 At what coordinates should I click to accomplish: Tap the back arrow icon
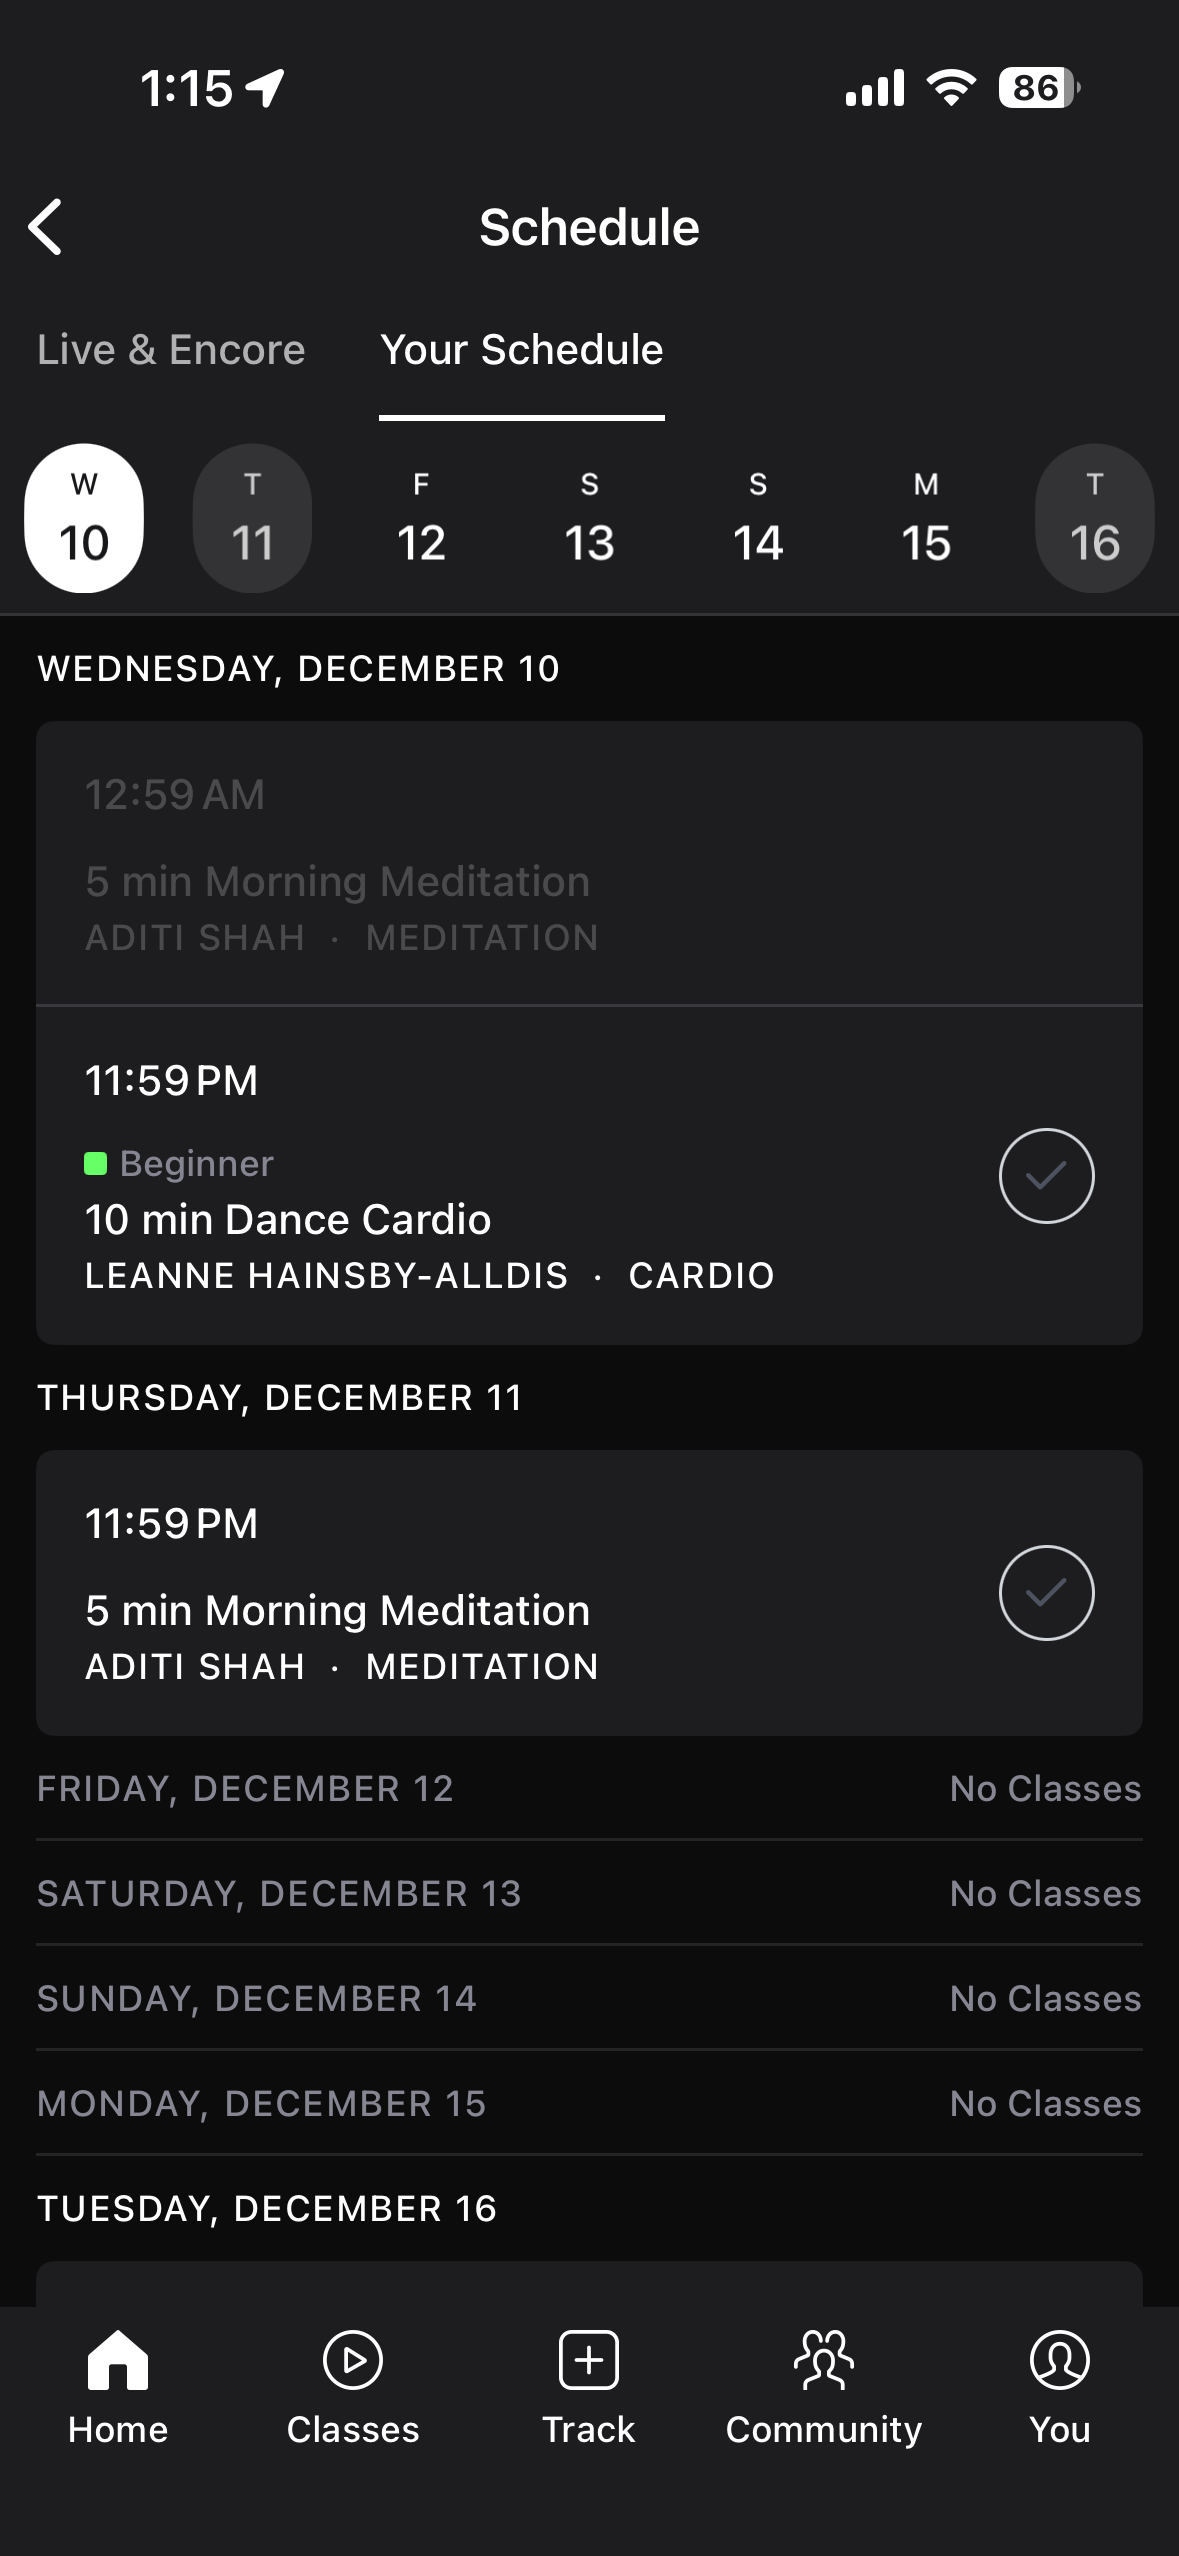click(x=46, y=227)
